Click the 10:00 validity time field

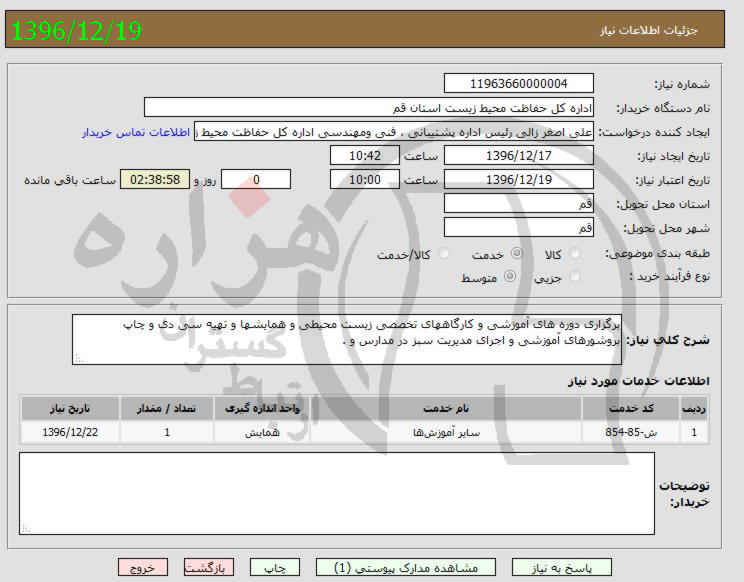[x=365, y=180]
